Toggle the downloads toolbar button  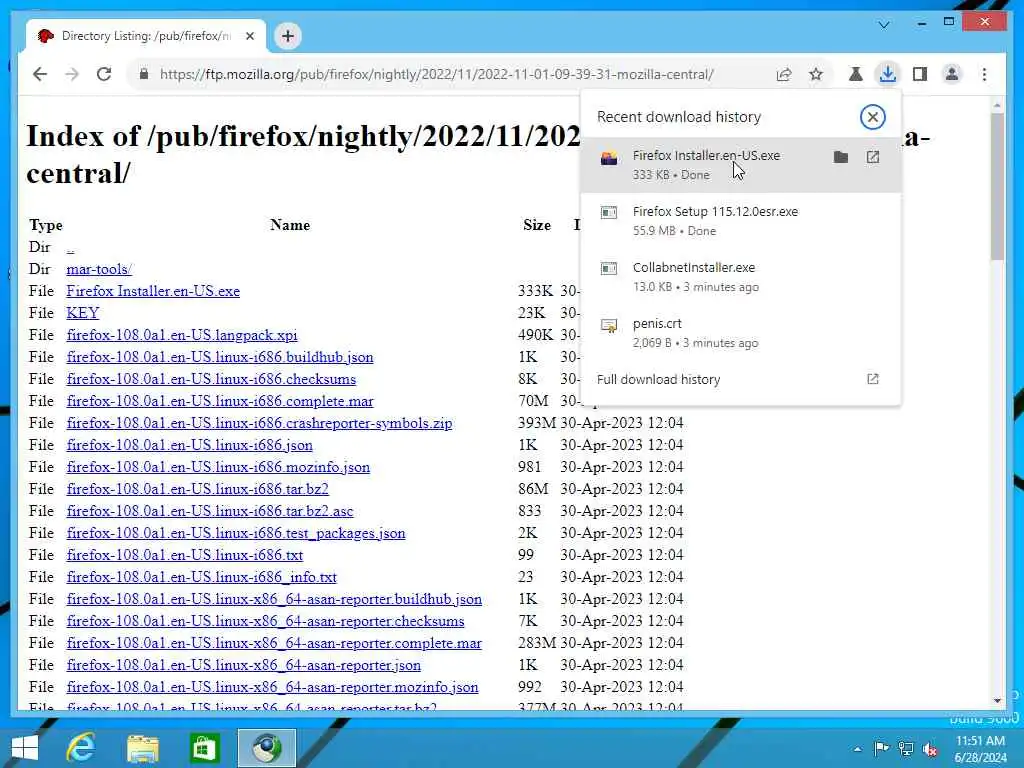click(888, 74)
